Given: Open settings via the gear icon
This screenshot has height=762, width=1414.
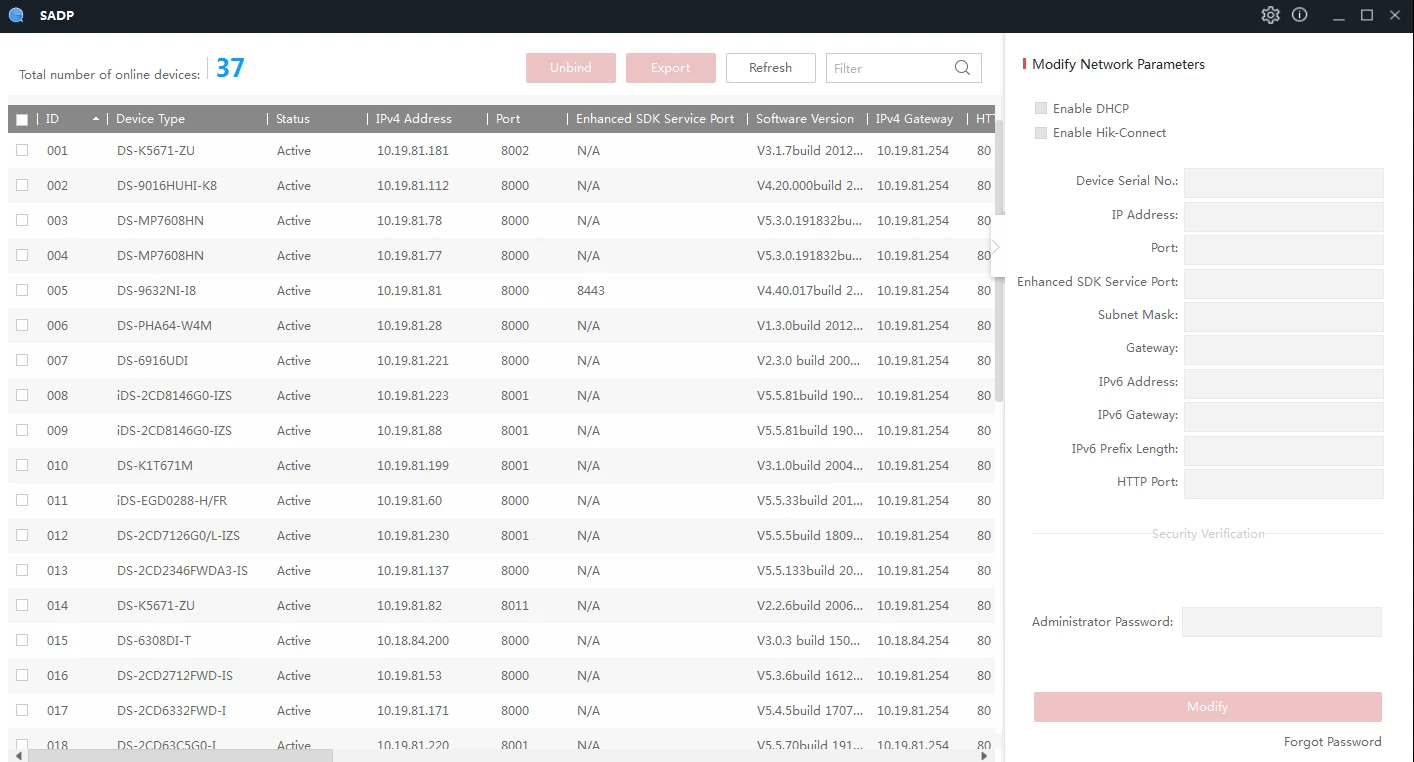Looking at the screenshot, I should pos(1270,15).
